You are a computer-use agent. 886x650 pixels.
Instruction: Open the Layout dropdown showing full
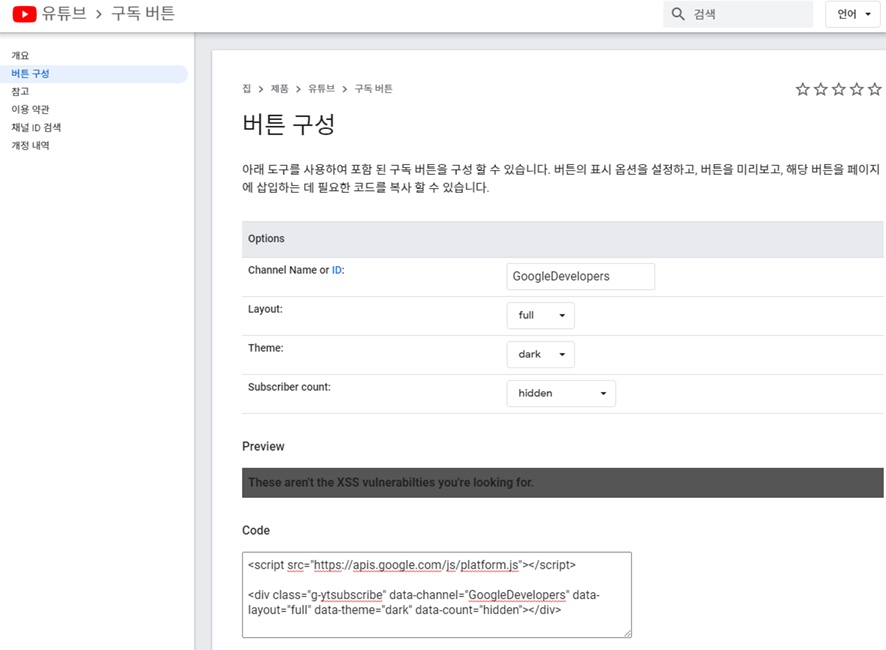click(x=540, y=315)
